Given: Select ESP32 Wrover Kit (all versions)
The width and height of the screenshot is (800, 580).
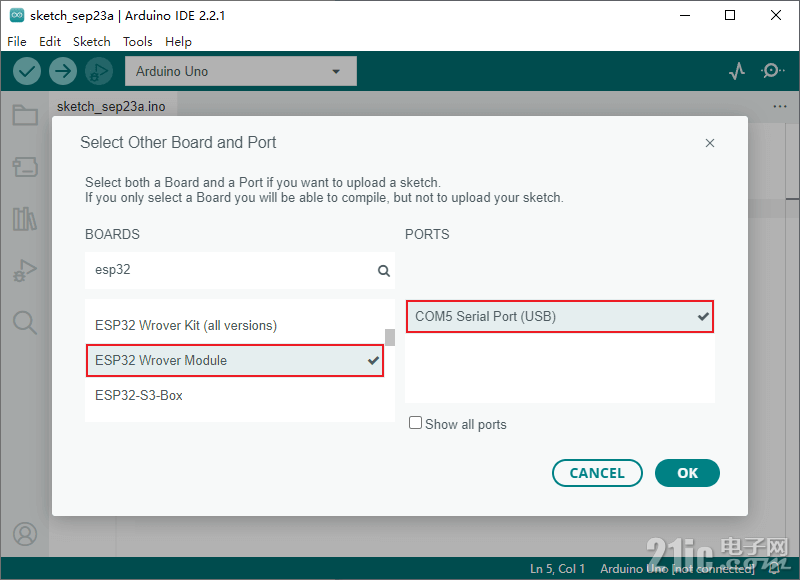Looking at the screenshot, I should (235, 325).
